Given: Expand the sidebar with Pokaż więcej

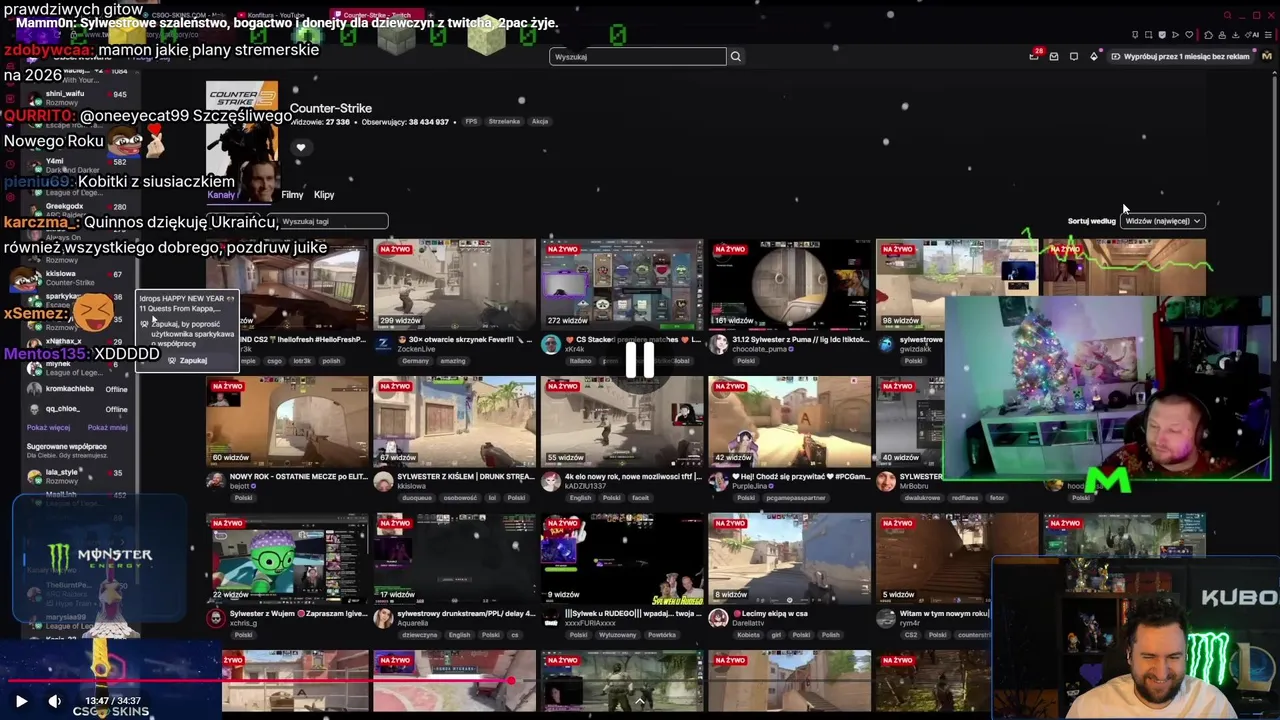Looking at the screenshot, I should [48, 427].
